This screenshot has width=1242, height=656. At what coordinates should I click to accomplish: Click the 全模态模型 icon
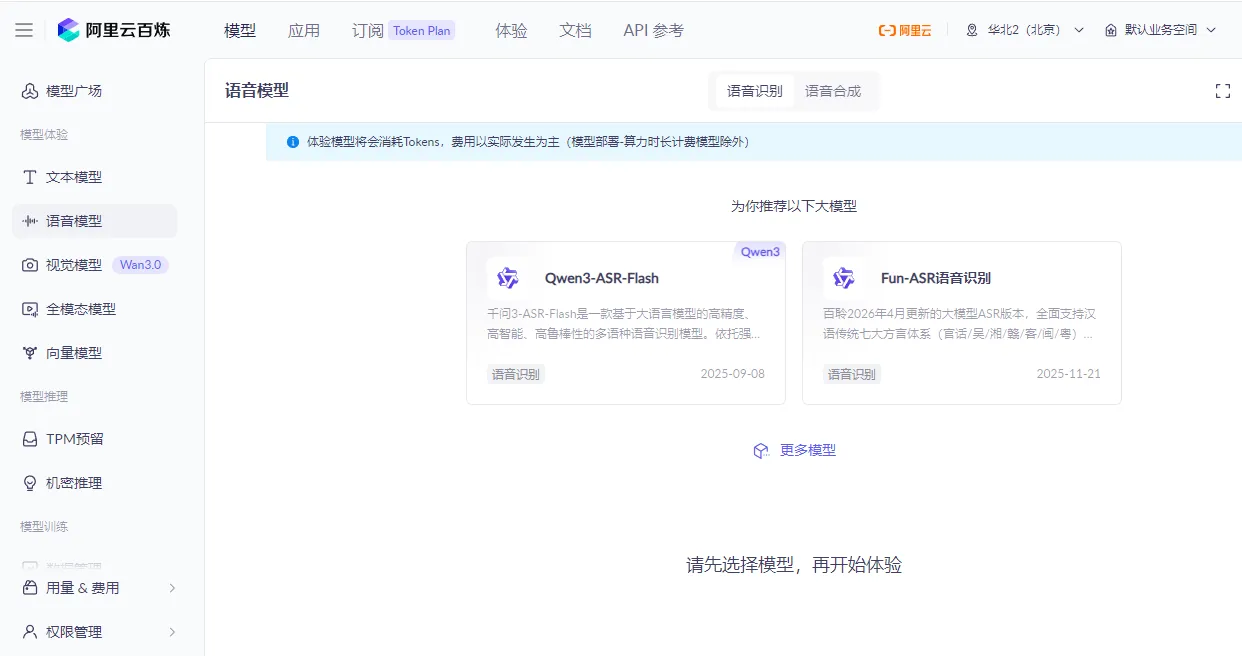30,309
